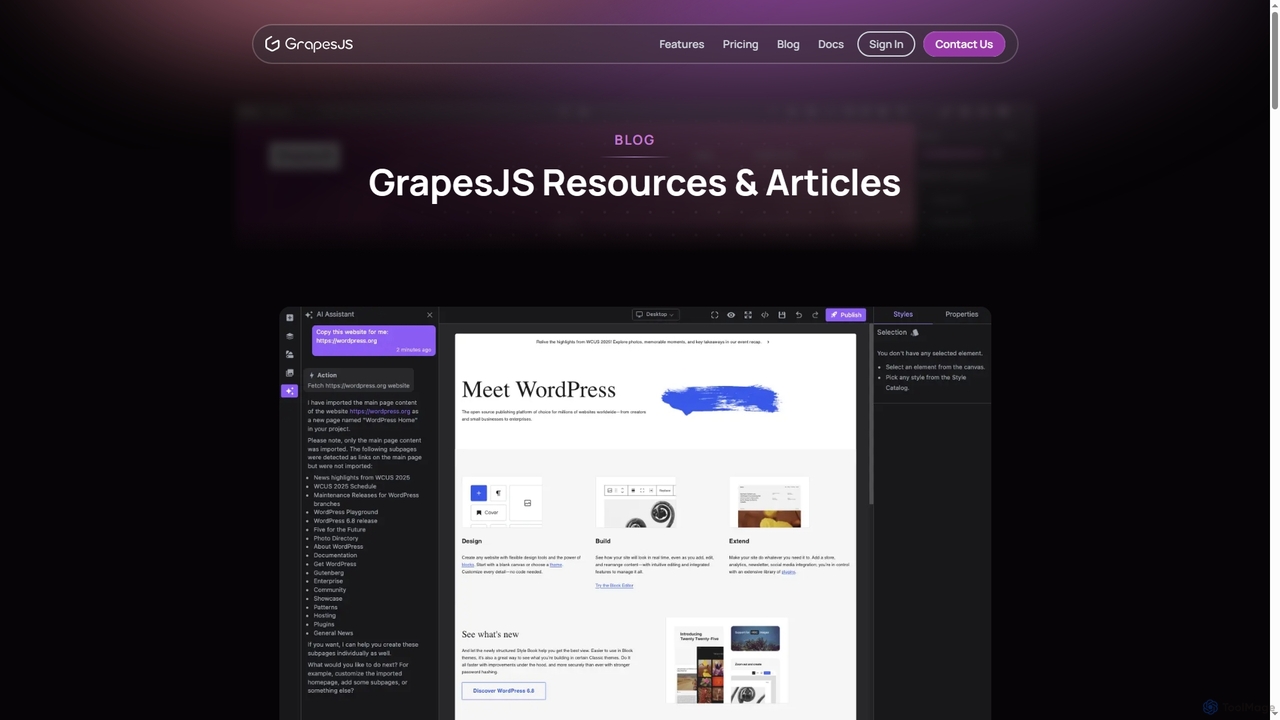1280x720 pixels.
Task: Open the code view icon
Action: pyautogui.click(x=765, y=315)
